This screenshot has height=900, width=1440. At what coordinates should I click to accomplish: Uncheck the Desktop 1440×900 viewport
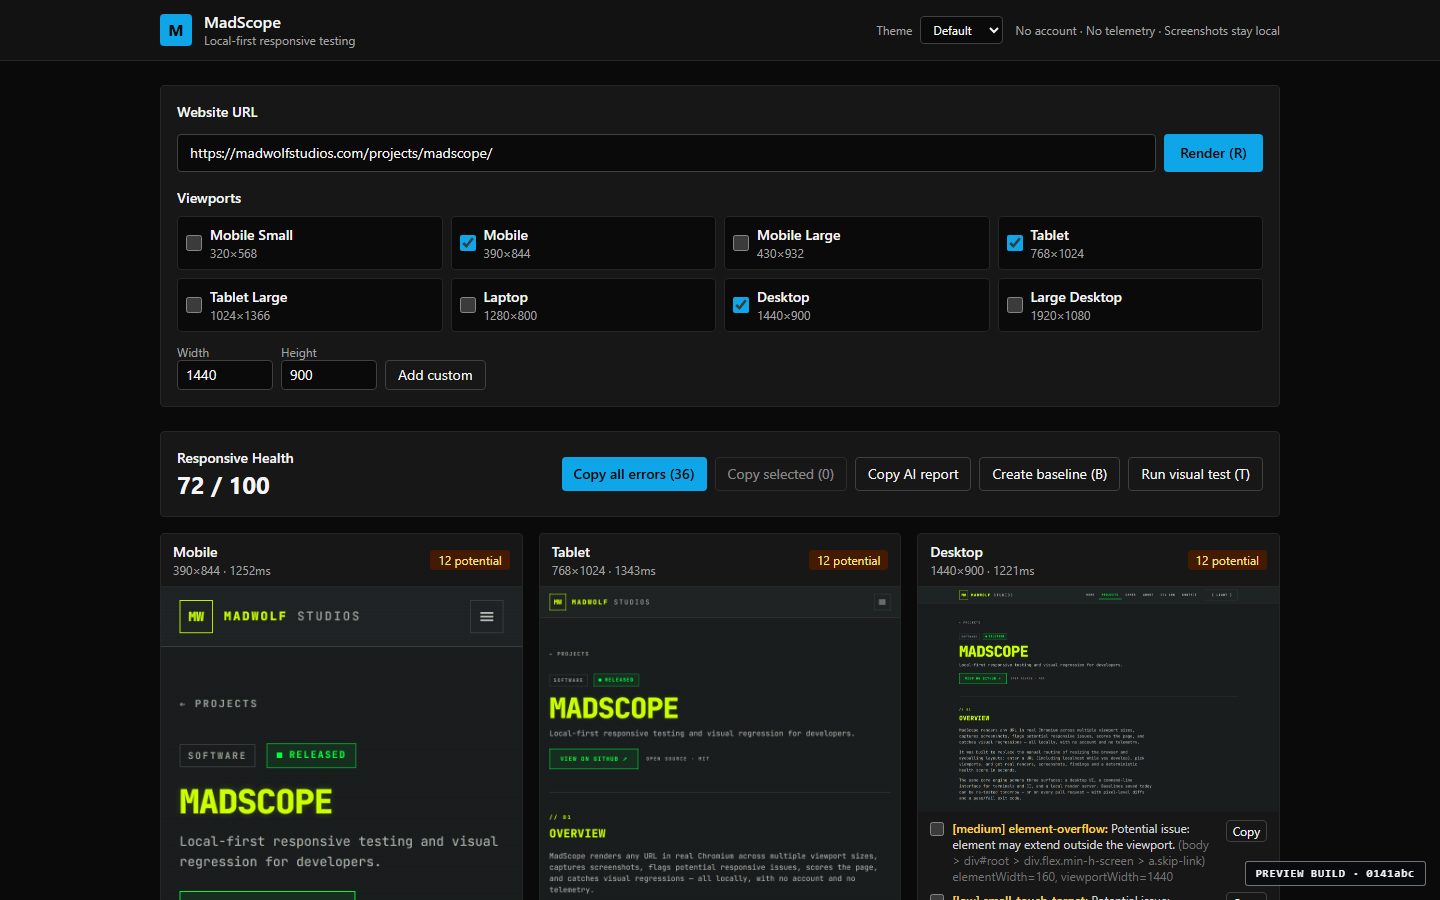741,305
